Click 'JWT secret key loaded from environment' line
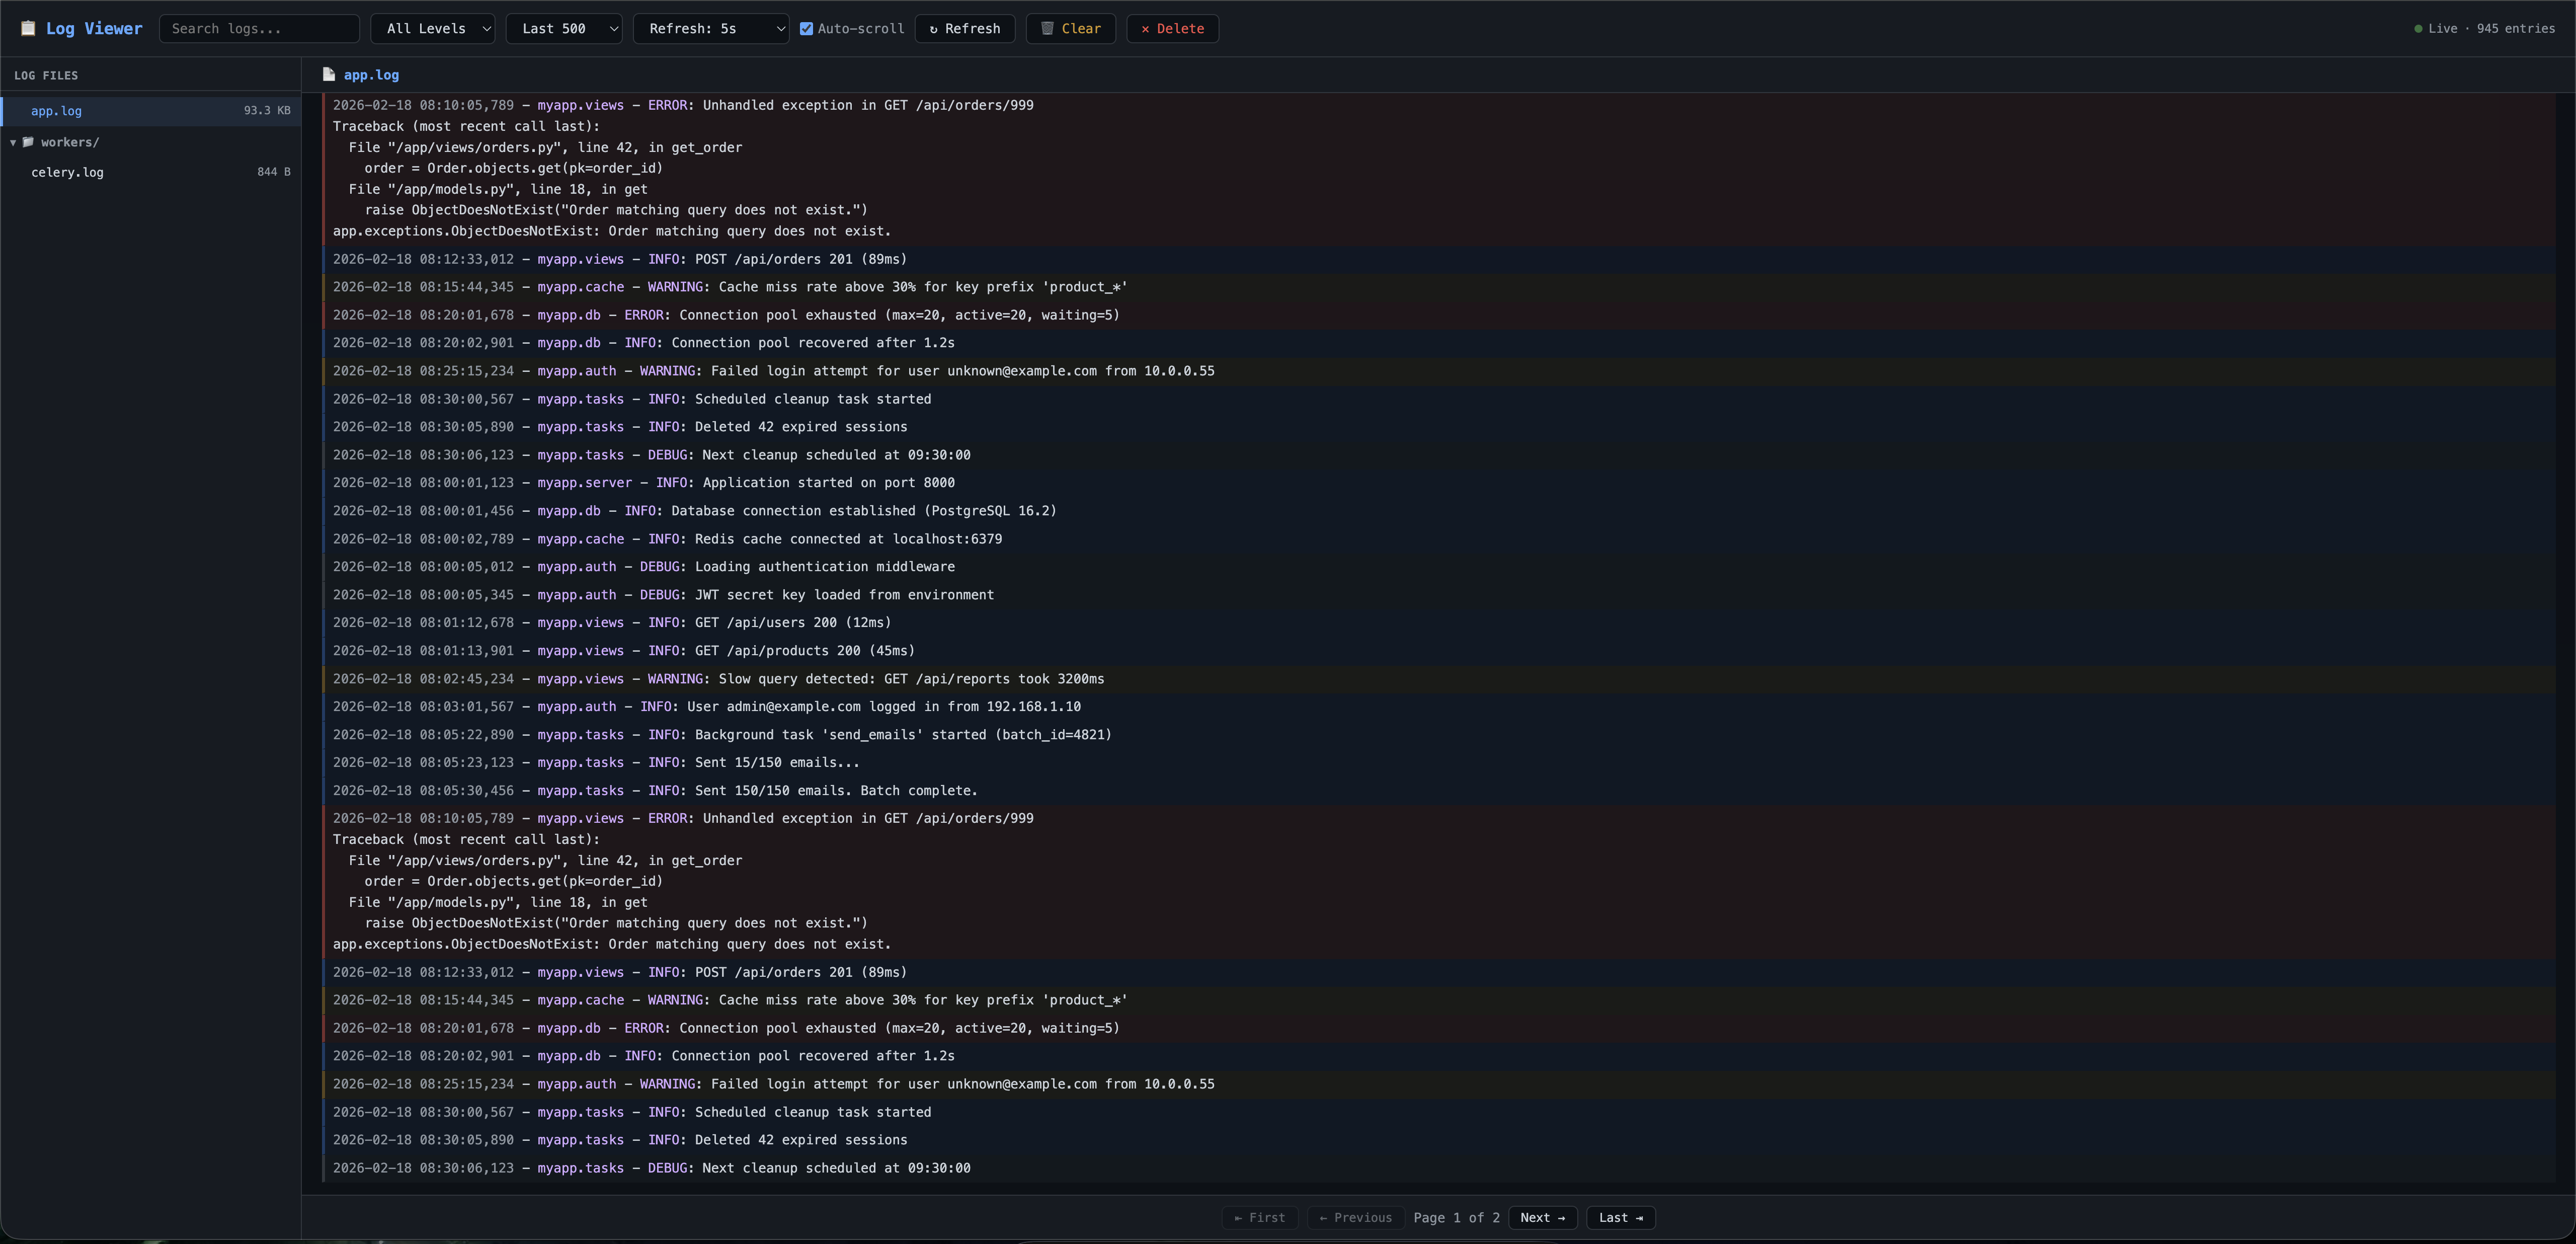 (1439, 594)
